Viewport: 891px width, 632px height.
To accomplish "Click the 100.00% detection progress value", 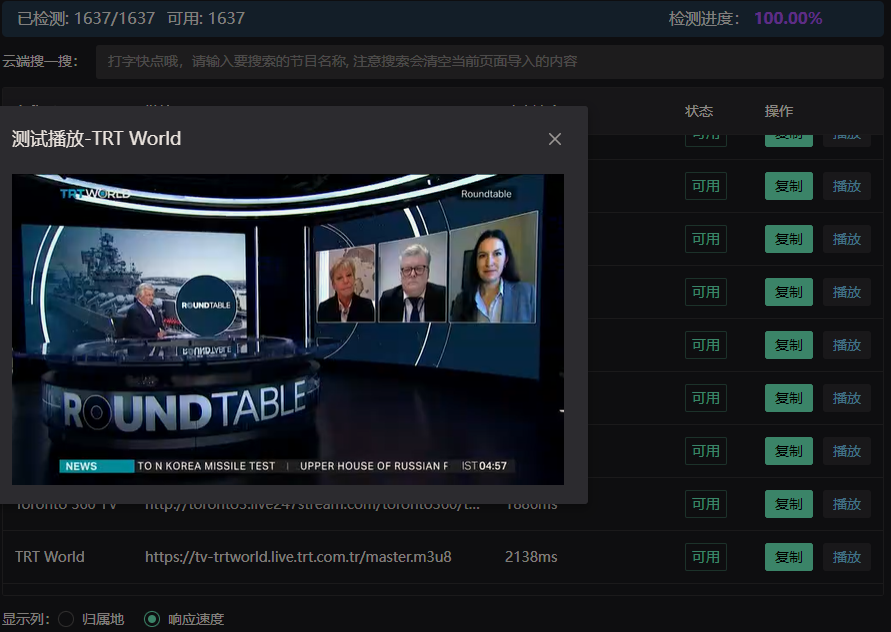I will click(x=788, y=18).
